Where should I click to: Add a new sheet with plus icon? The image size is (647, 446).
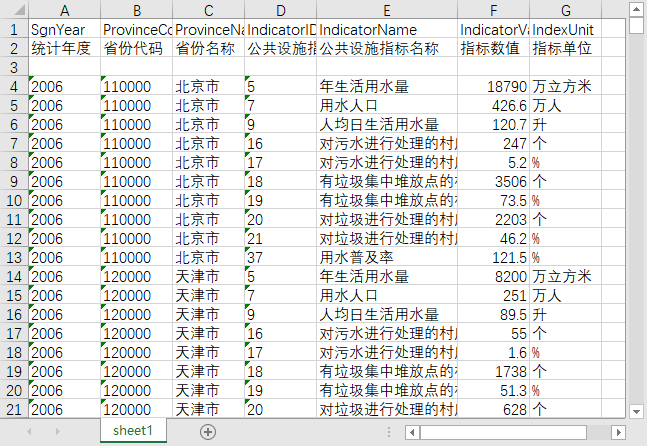coord(208,432)
